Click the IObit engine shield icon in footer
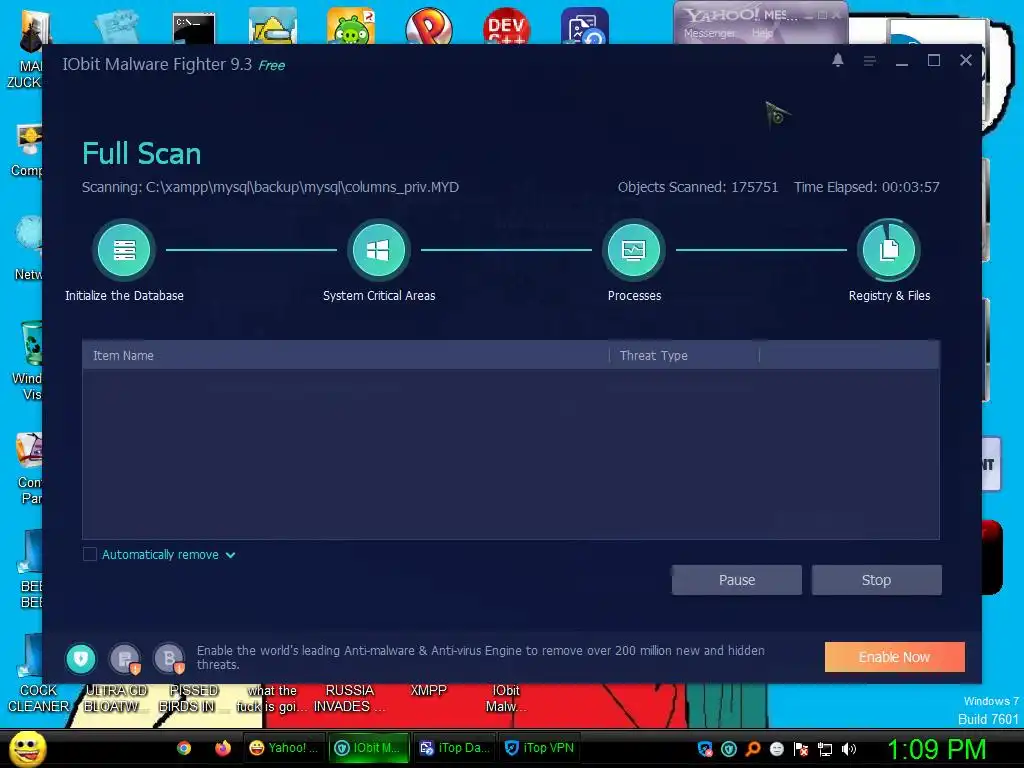The image size is (1024, 768). pos(81,658)
